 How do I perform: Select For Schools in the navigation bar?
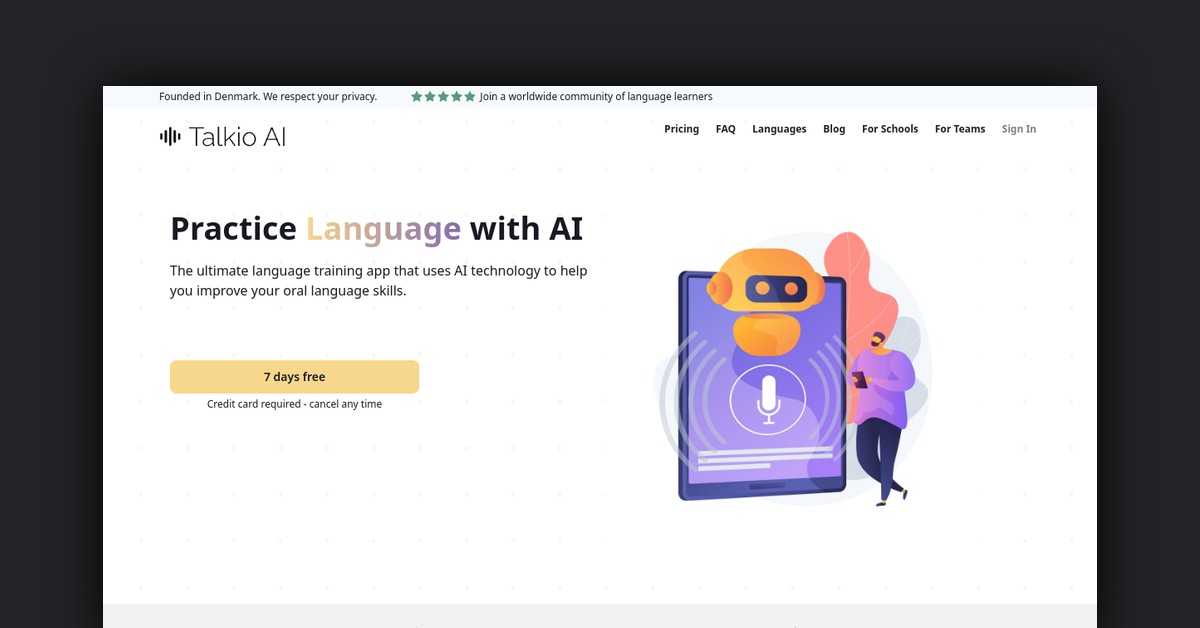[889, 129]
